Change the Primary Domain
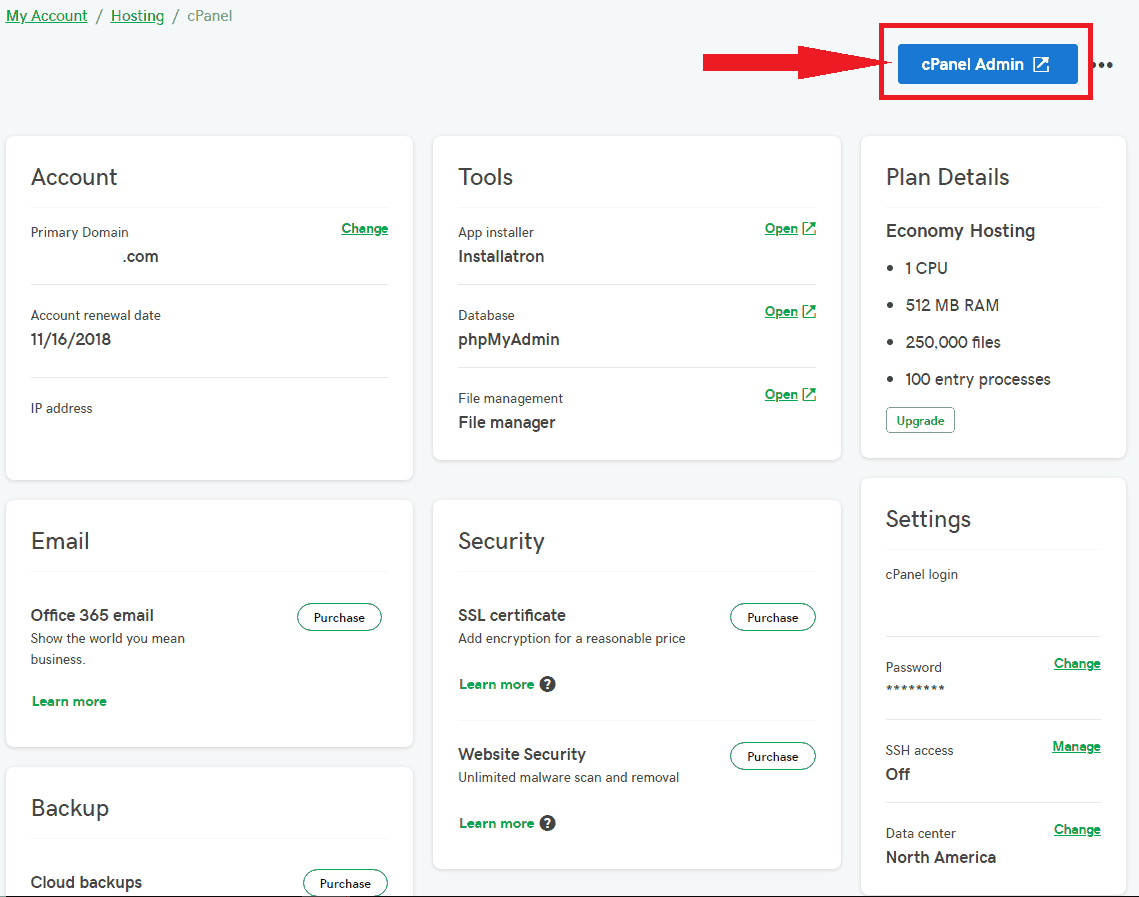This screenshot has width=1139, height=897. (365, 229)
